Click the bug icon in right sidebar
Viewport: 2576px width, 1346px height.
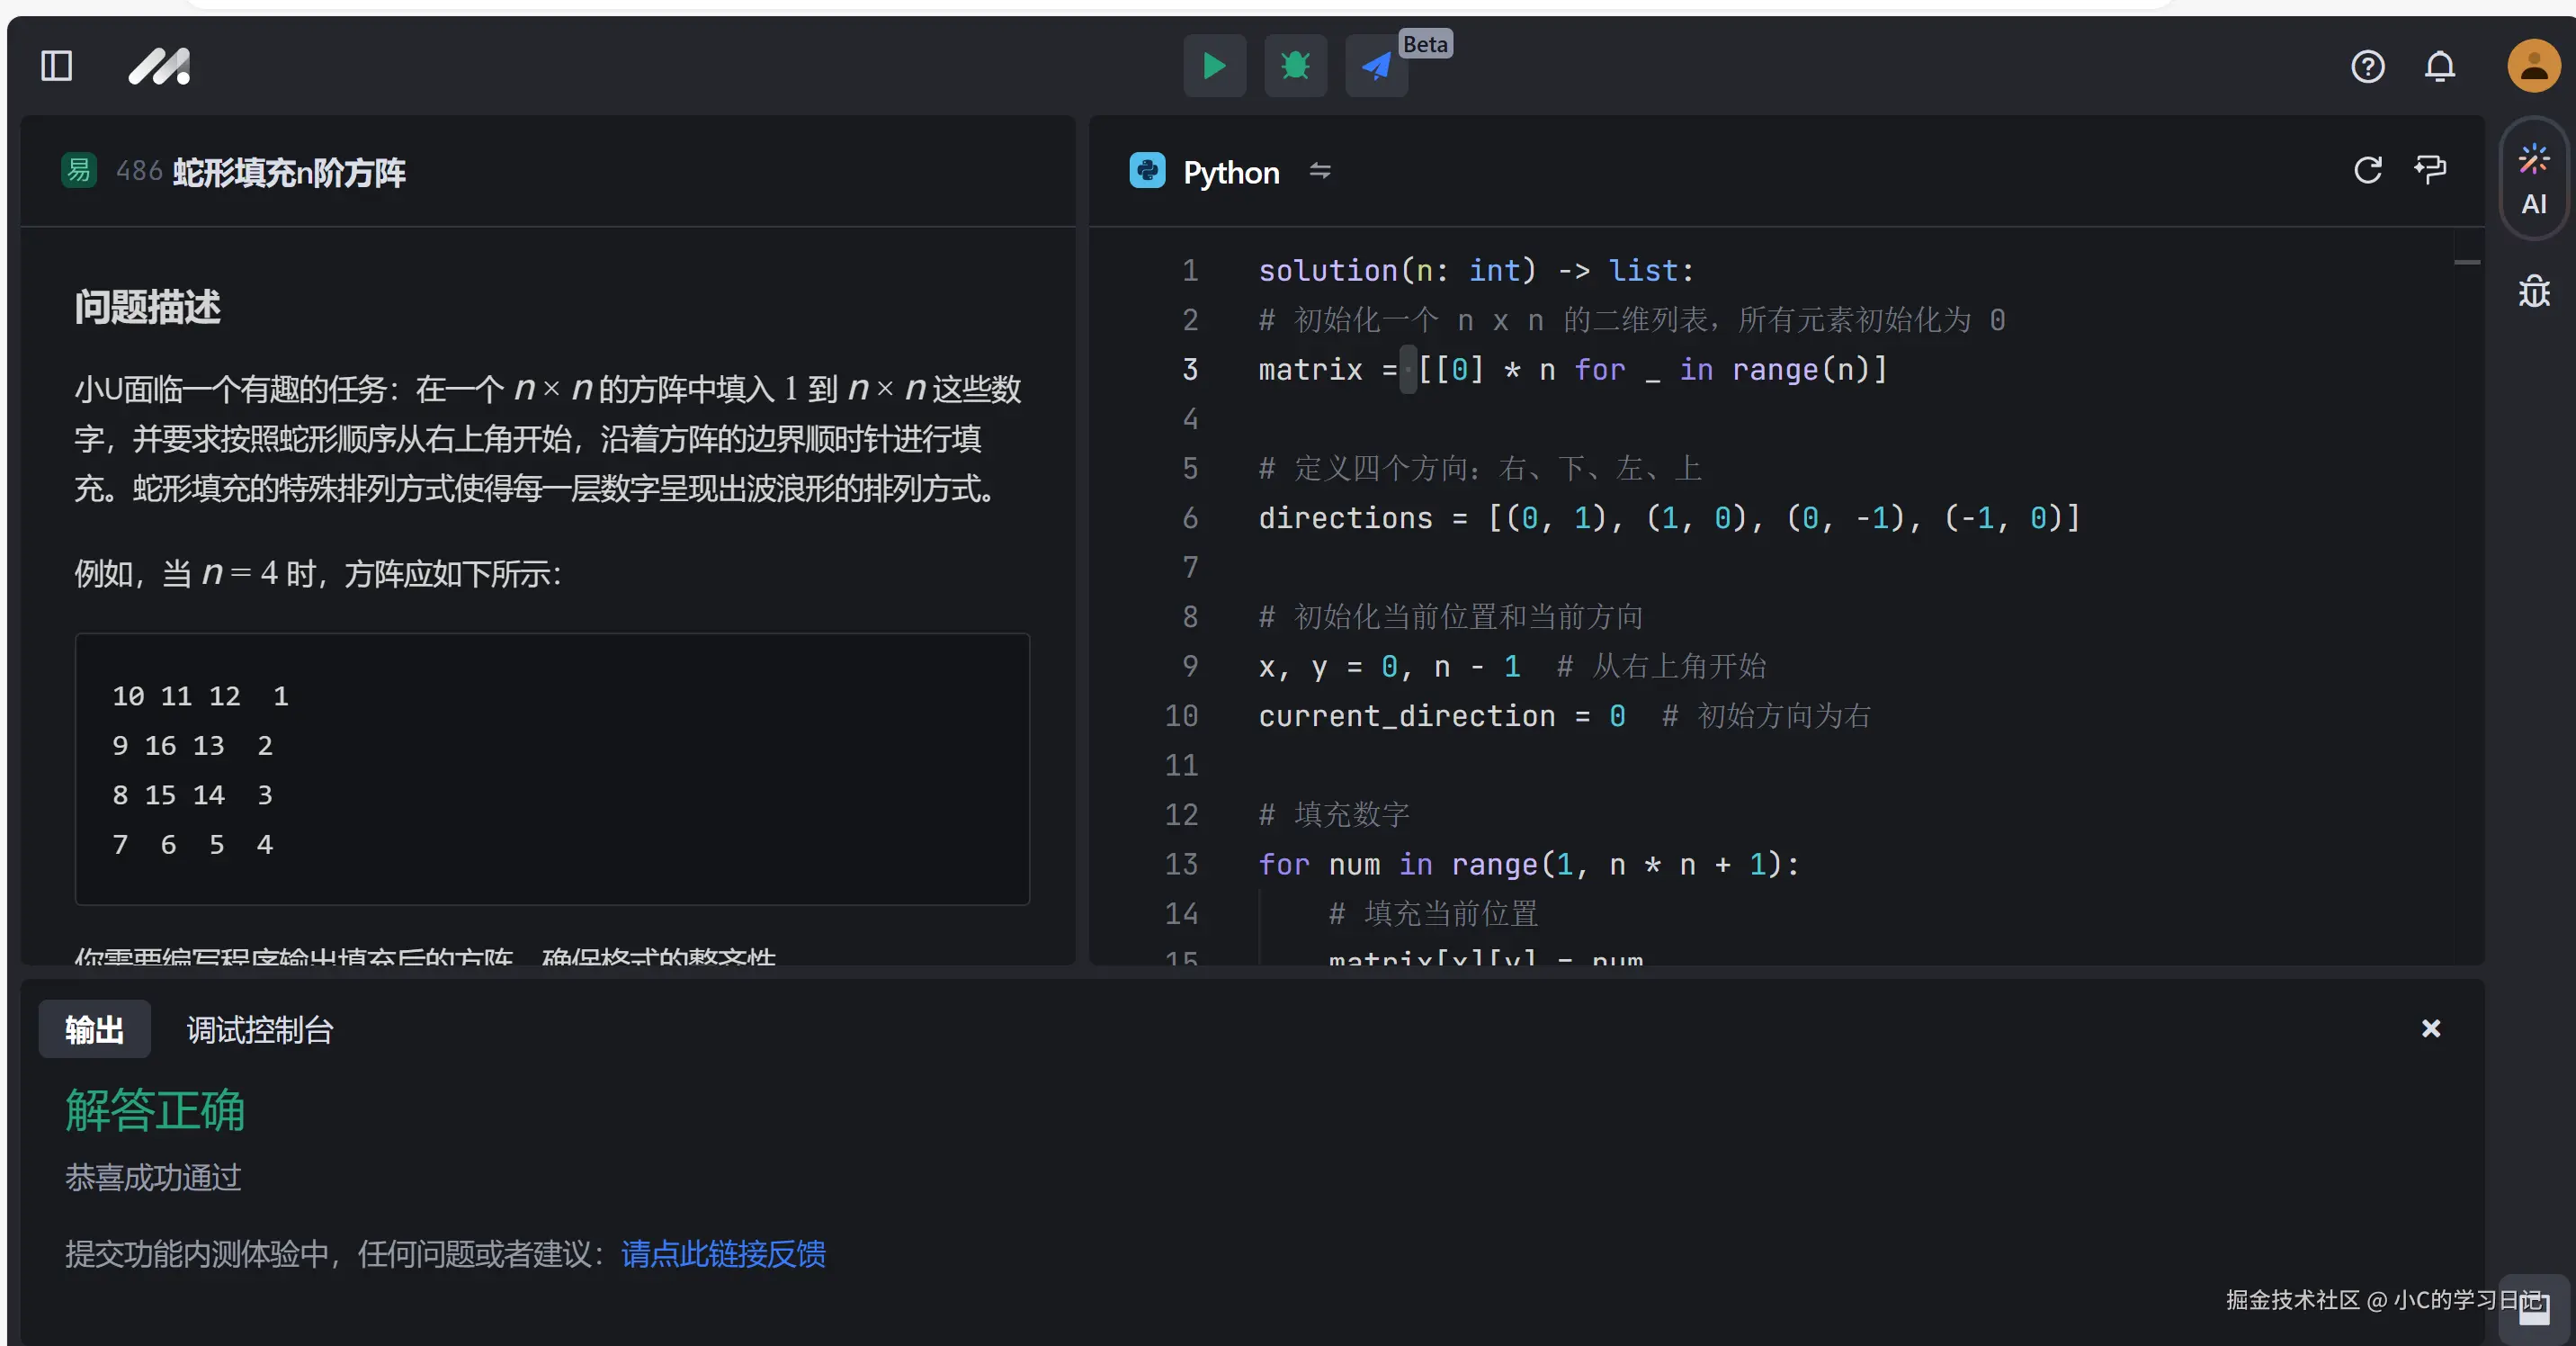(2533, 291)
